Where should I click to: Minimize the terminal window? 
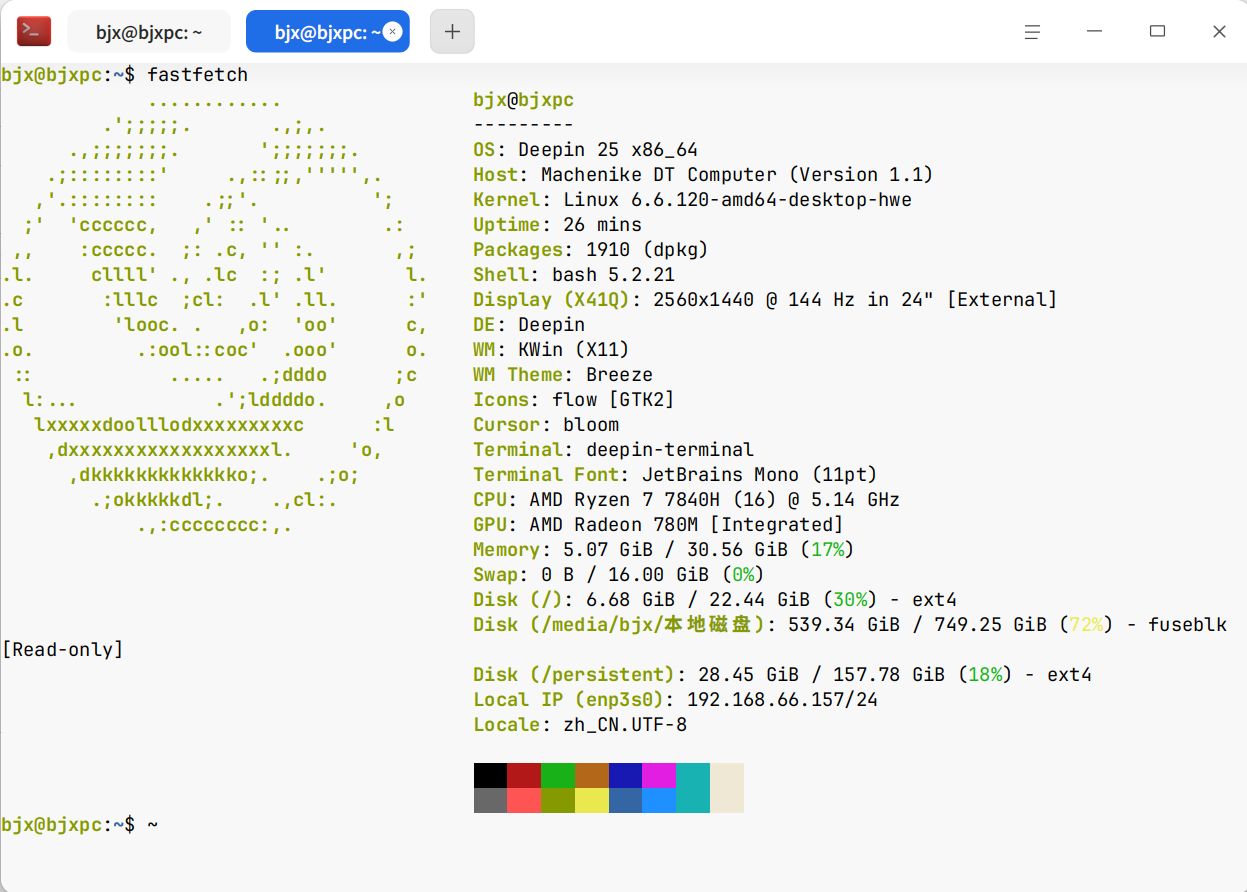click(x=1095, y=32)
